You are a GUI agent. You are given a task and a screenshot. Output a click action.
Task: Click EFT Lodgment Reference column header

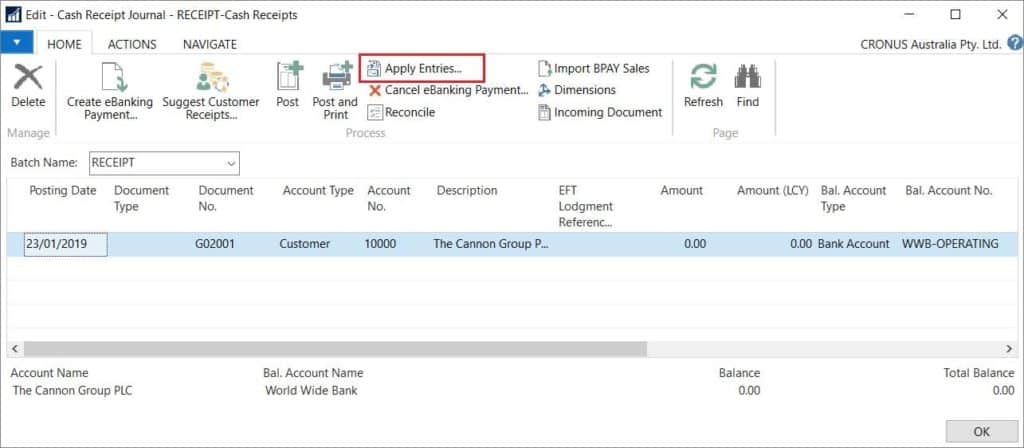[586, 206]
